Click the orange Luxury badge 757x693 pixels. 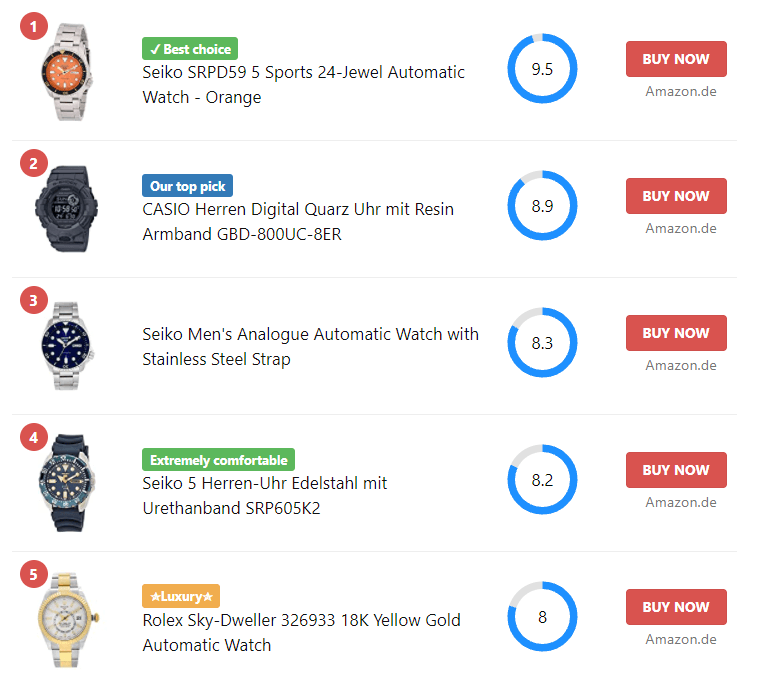tap(181, 597)
